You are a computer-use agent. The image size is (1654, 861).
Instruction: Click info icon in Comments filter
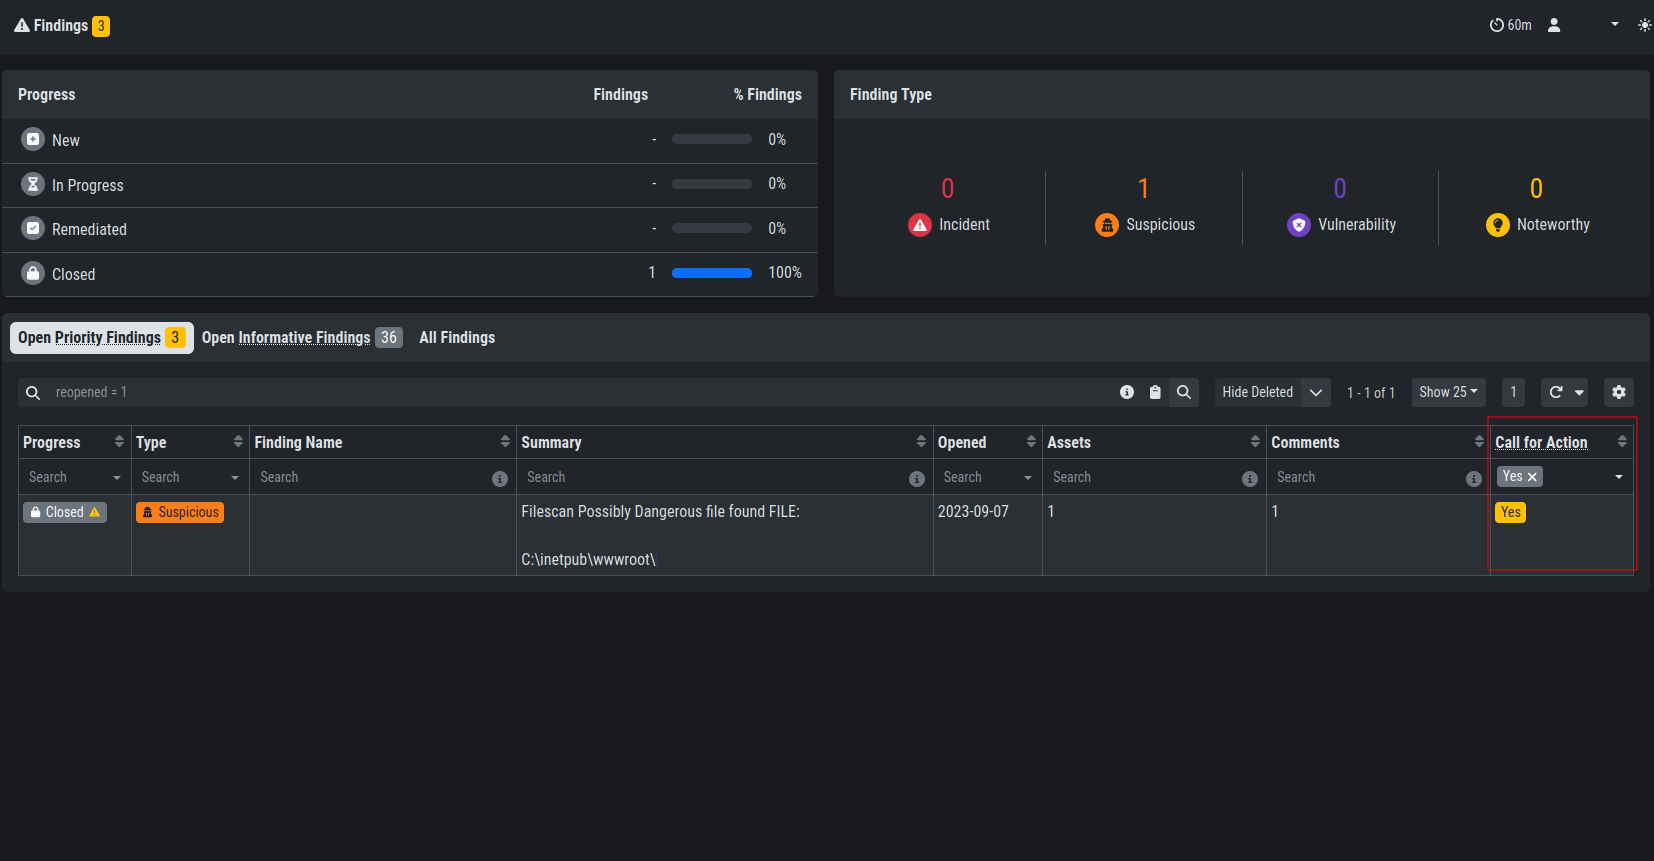tap(1474, 479)
